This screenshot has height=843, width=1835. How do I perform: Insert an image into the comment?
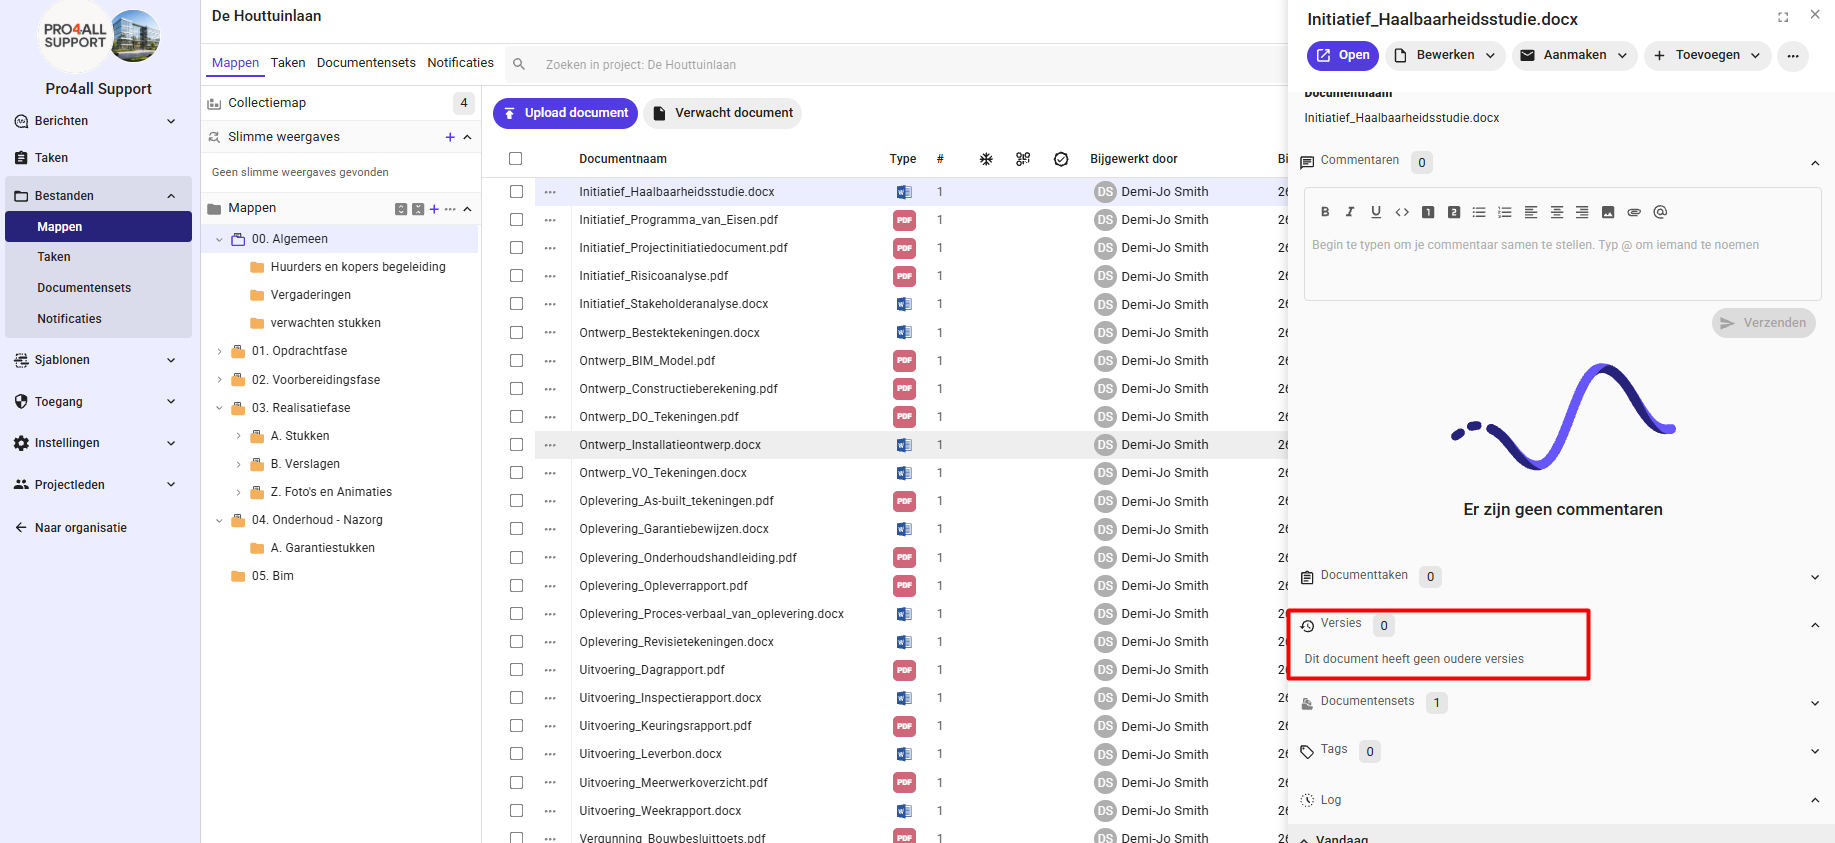click(1608, 212)
